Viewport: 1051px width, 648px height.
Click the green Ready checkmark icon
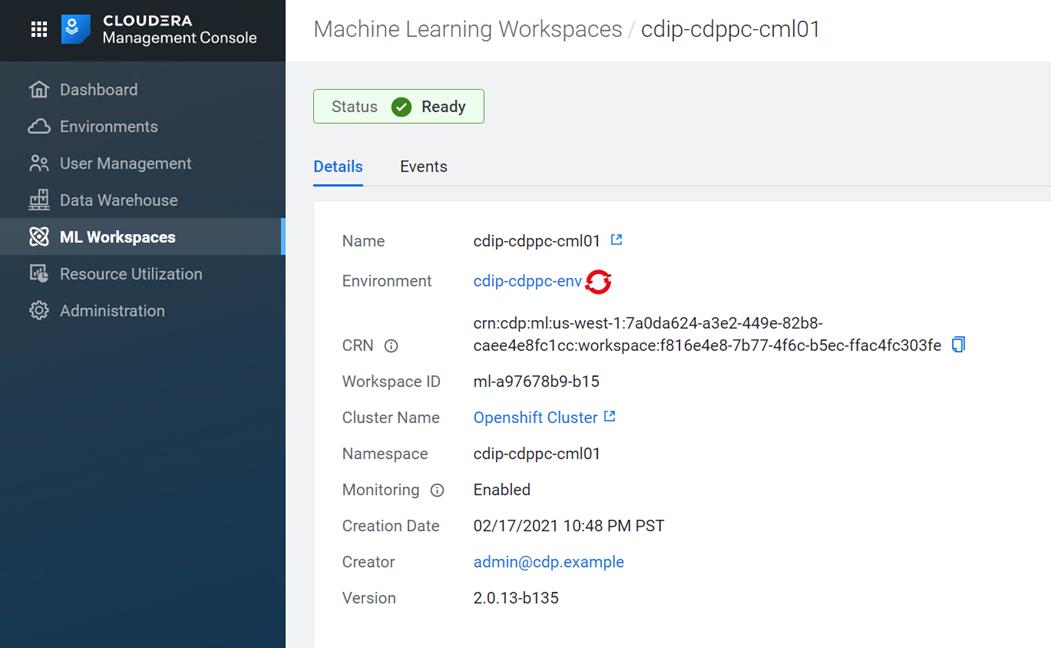coord(401,107)
